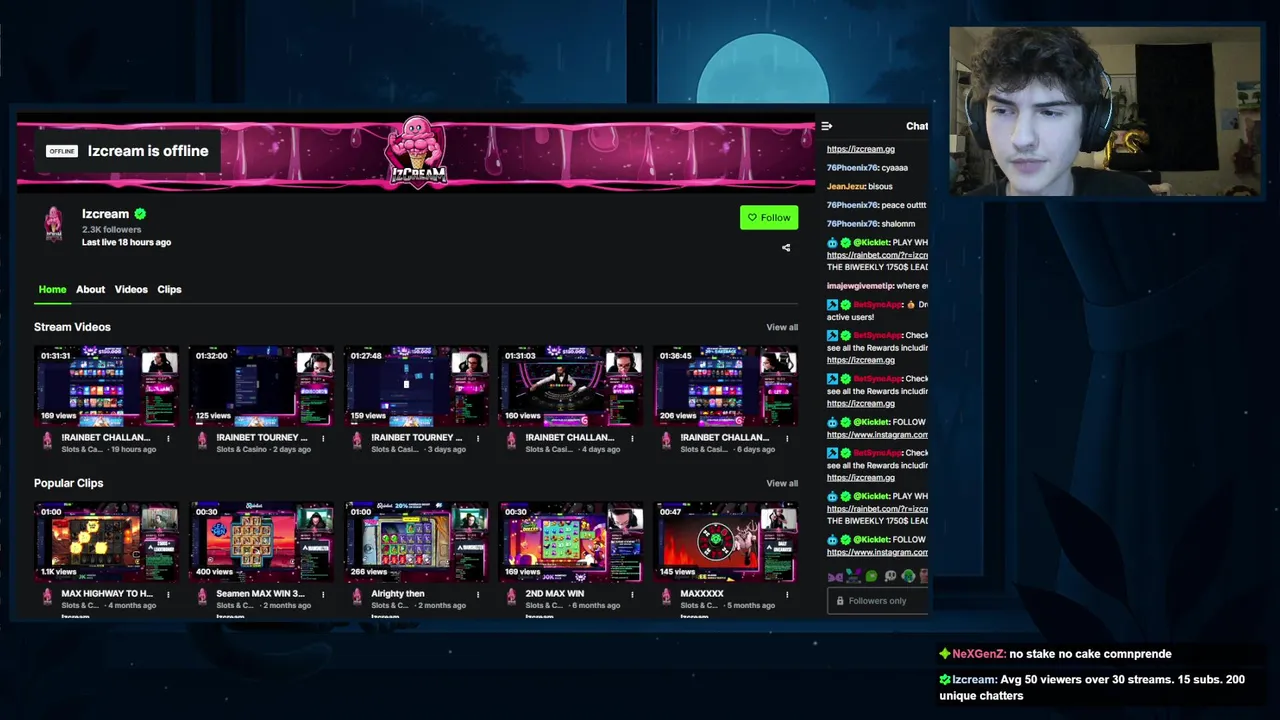This screenshot has width=1280, height=720.
Task: Open the Videos tab
Action: coord(131,289)
